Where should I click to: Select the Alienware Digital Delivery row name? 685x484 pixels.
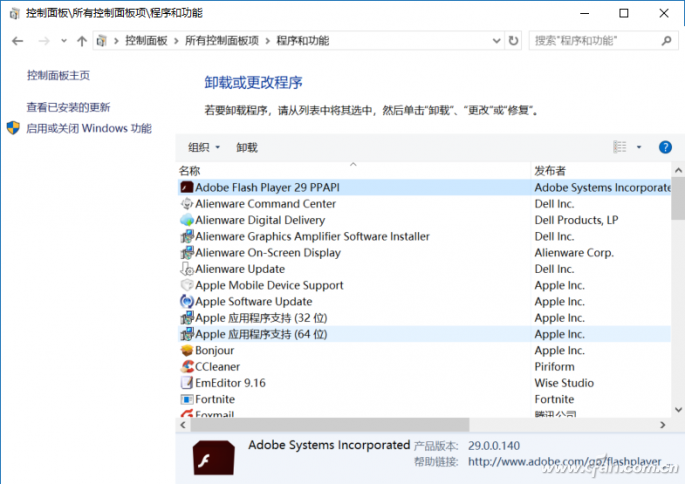click(260, 220)
